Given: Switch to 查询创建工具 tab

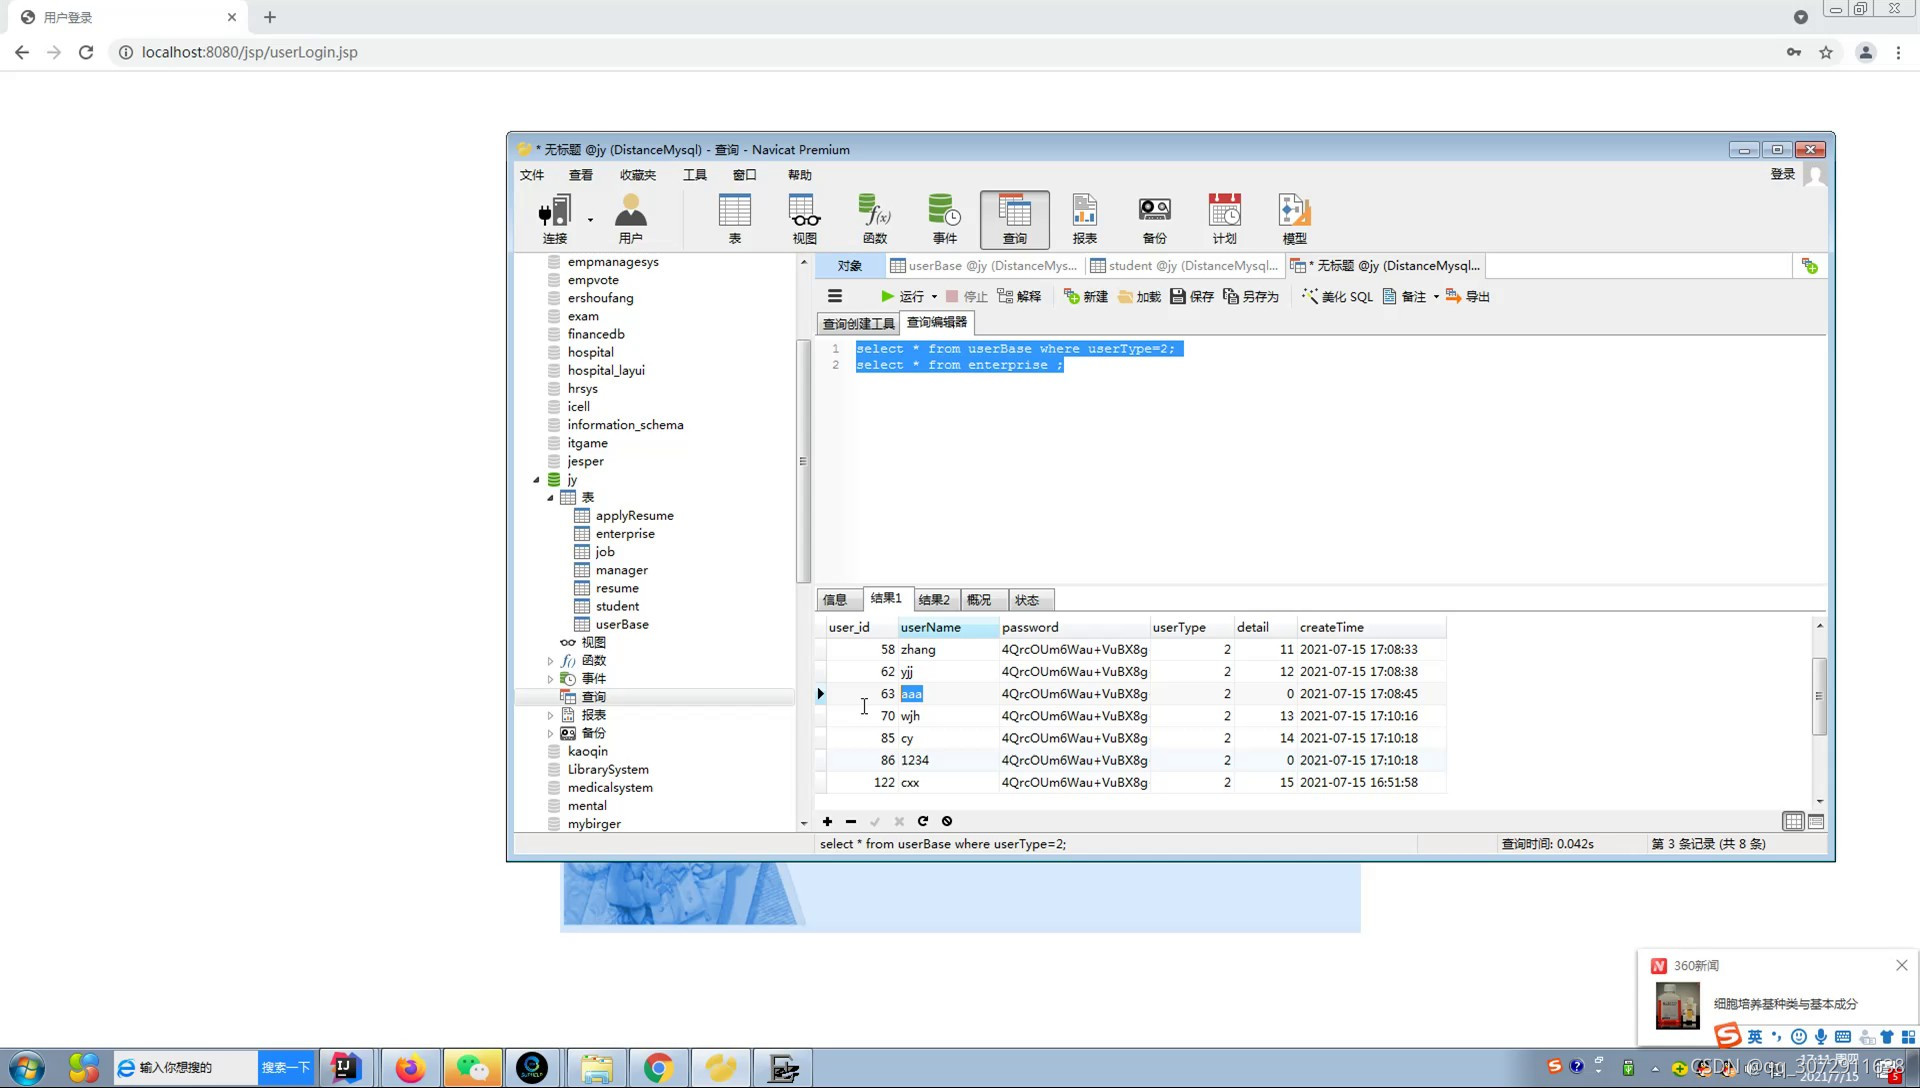Looking at the screenshot, I should pyautogui.click(x=858, y=324).
